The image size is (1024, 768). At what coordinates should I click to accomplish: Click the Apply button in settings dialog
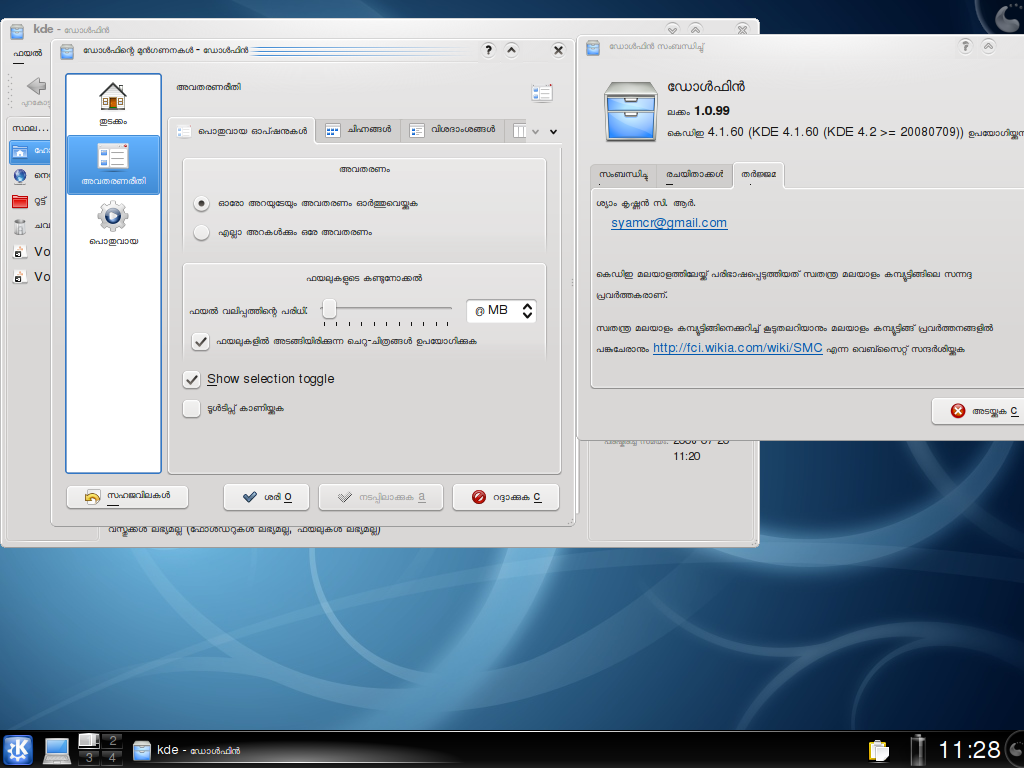381,497
